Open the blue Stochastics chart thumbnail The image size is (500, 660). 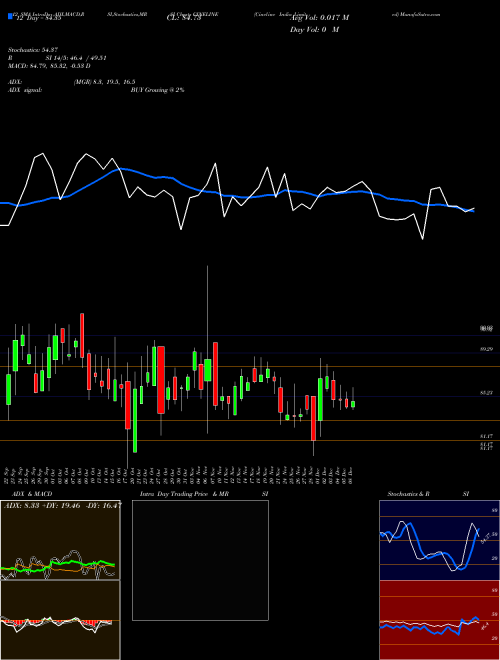tap(439, 540)
